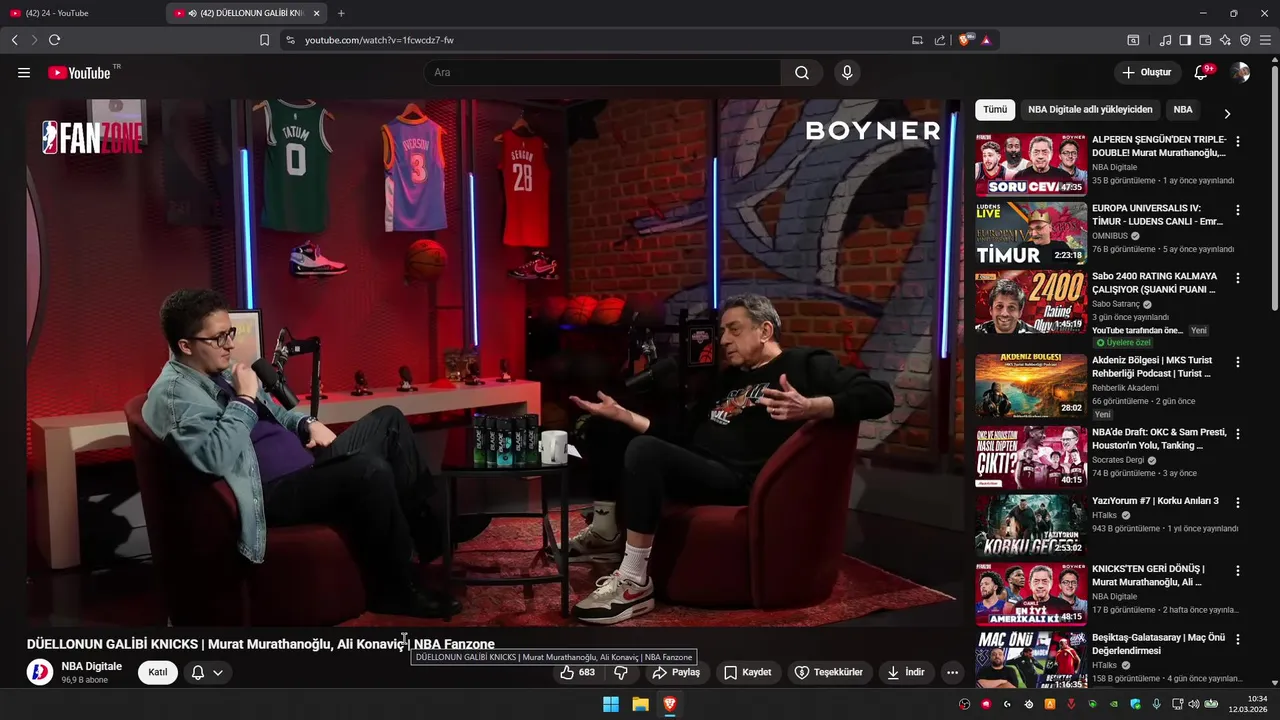The width and height of the screenshot is (1280, 720).
Task: Share page link from address bar
Action: pos(940,40)
